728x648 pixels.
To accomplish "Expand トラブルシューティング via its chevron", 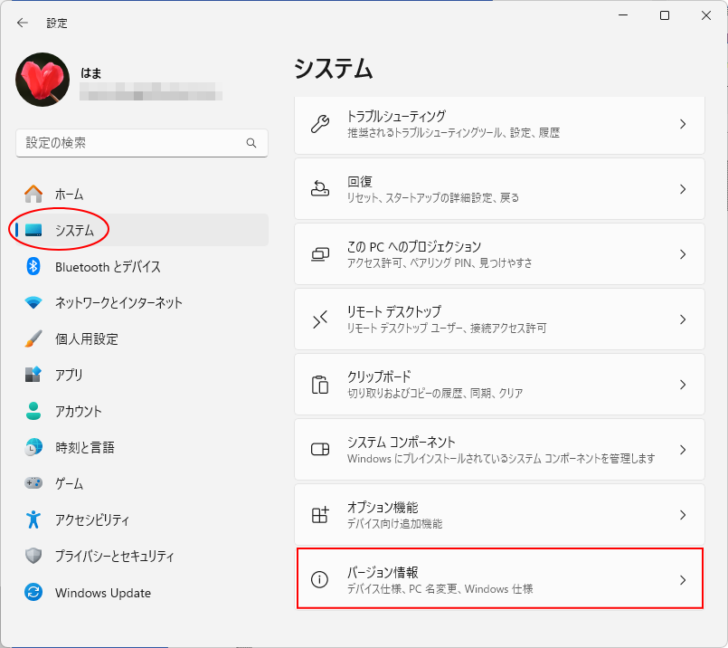I will coord(682,124).
